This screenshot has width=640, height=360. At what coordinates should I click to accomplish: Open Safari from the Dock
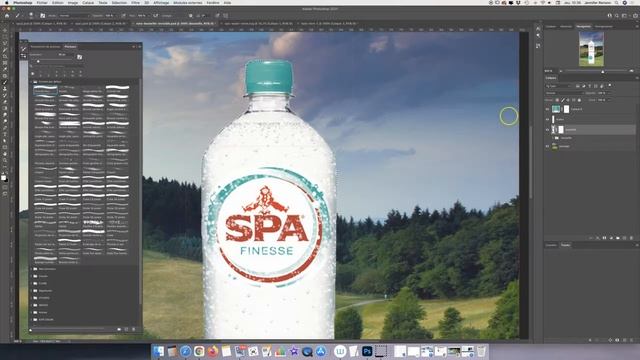[185, 351]
